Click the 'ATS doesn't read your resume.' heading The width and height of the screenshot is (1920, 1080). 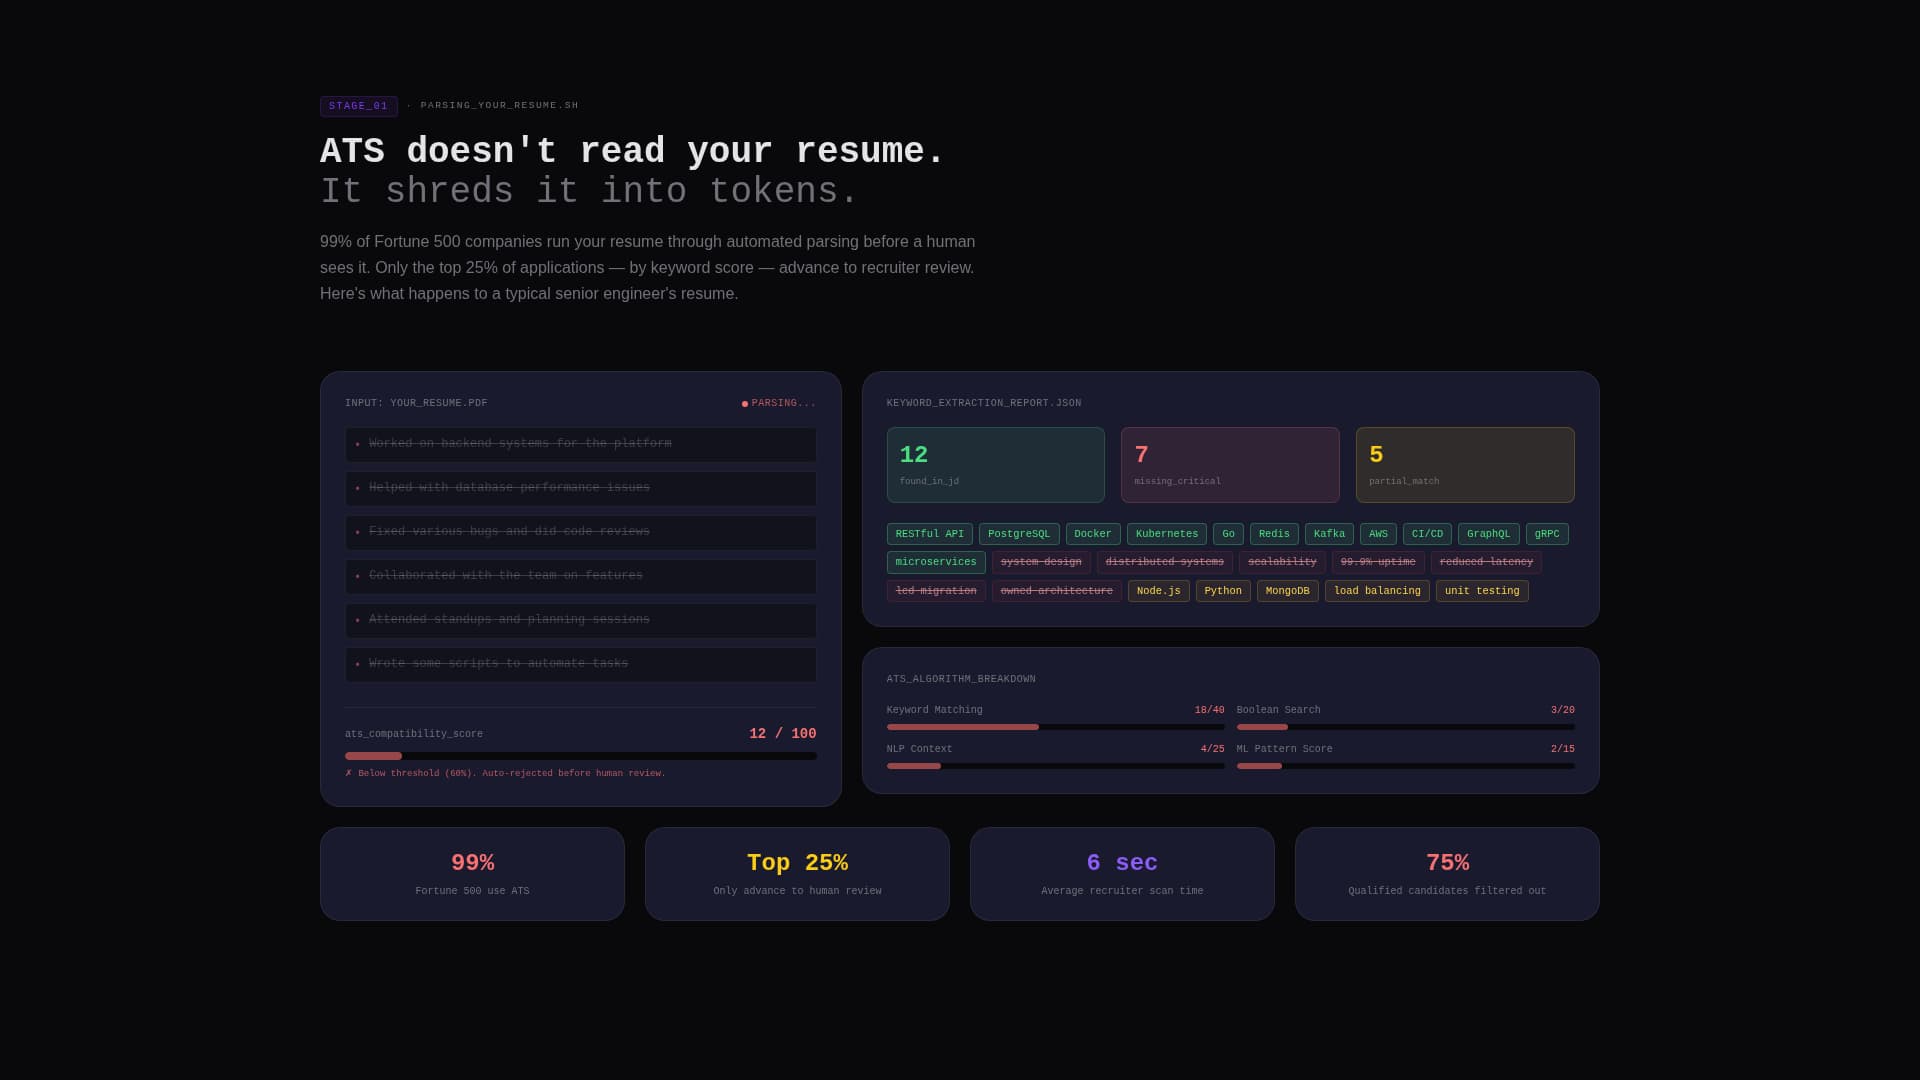click(x=632, y=152)
